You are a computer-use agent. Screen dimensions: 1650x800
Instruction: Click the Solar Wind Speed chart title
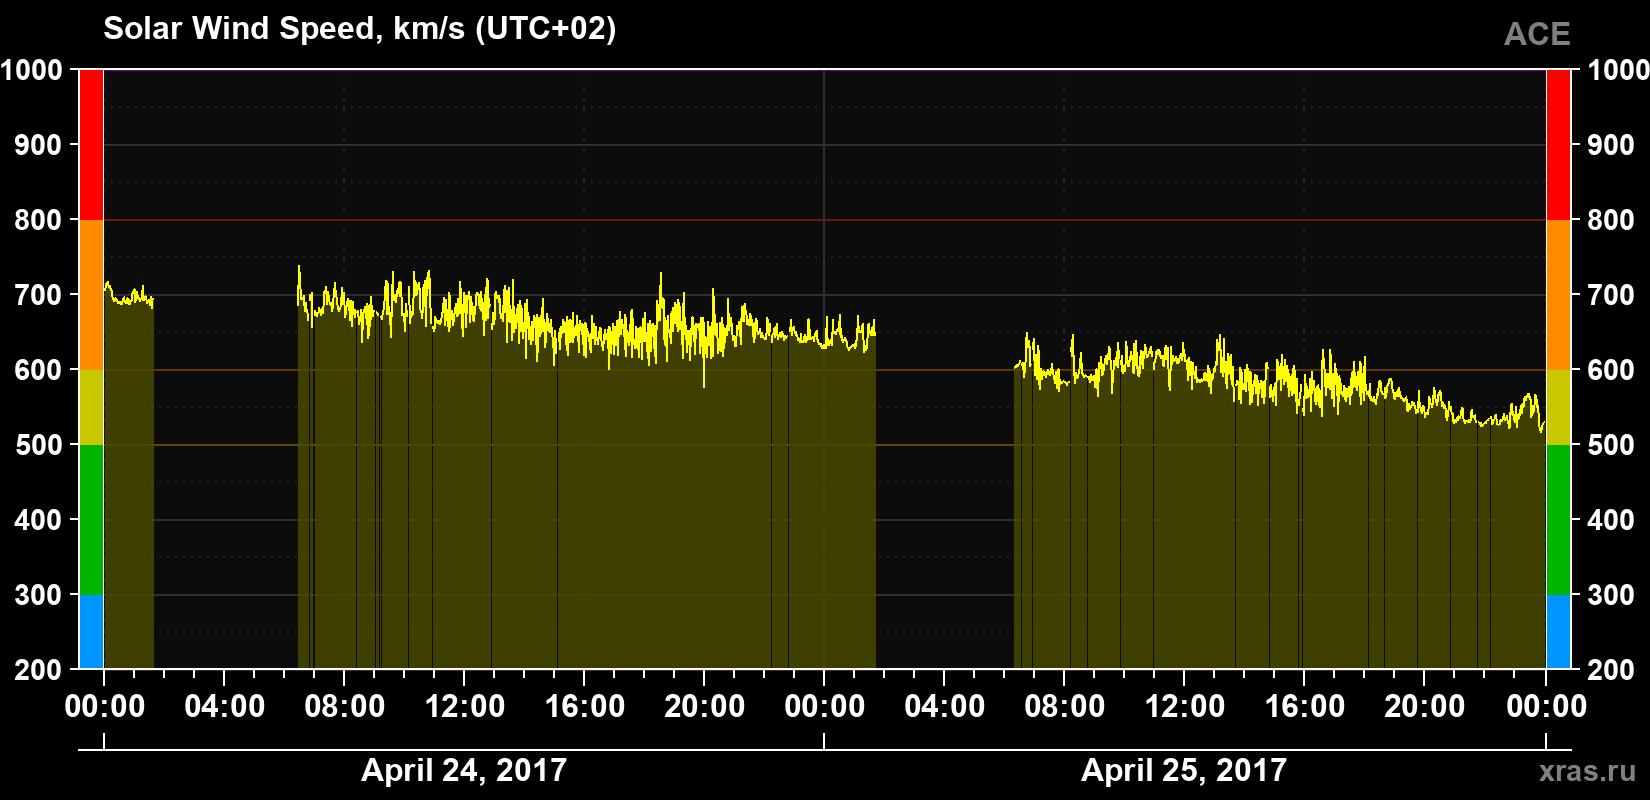(x=360, y=29)
